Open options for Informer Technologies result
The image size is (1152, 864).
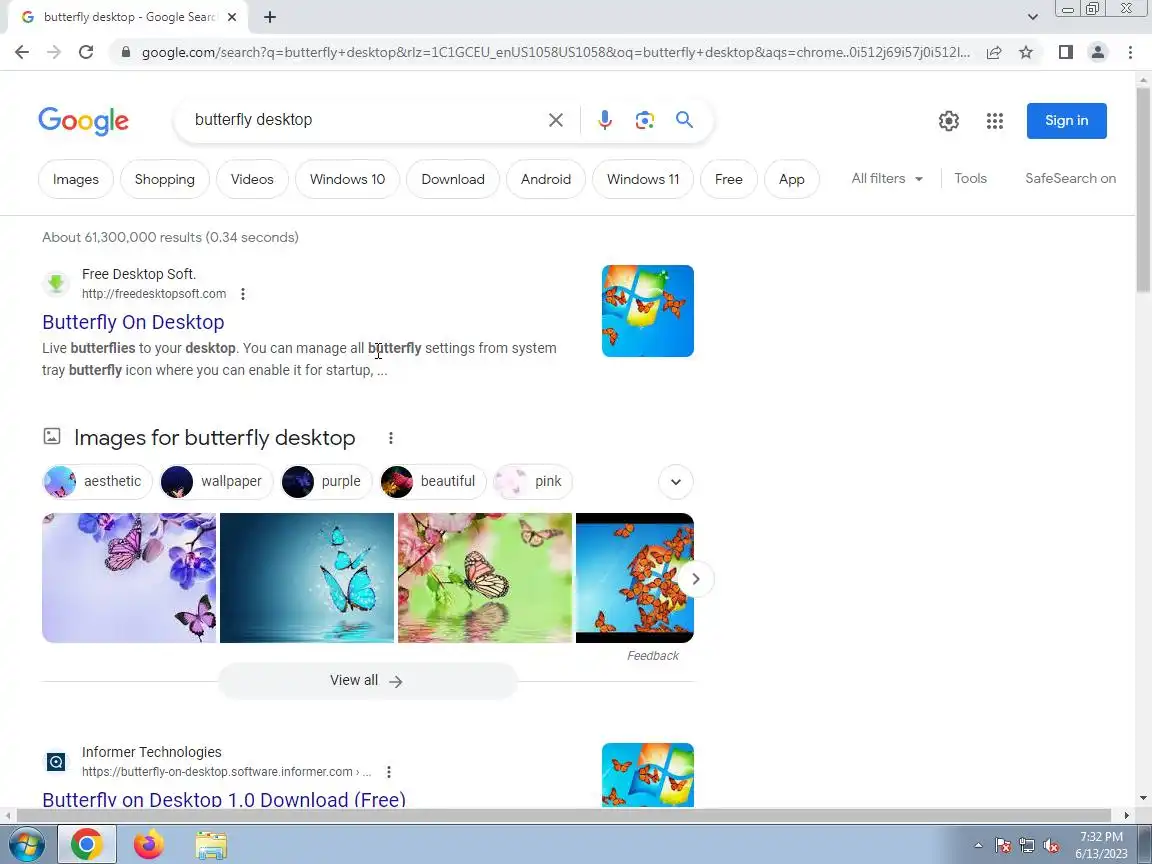pyautogui.click(x=389, y=772)
